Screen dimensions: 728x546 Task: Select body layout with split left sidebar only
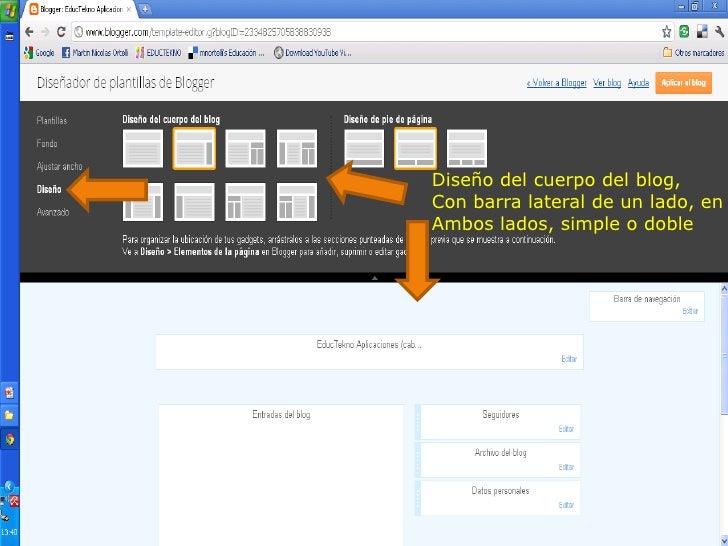coord(246,202)
